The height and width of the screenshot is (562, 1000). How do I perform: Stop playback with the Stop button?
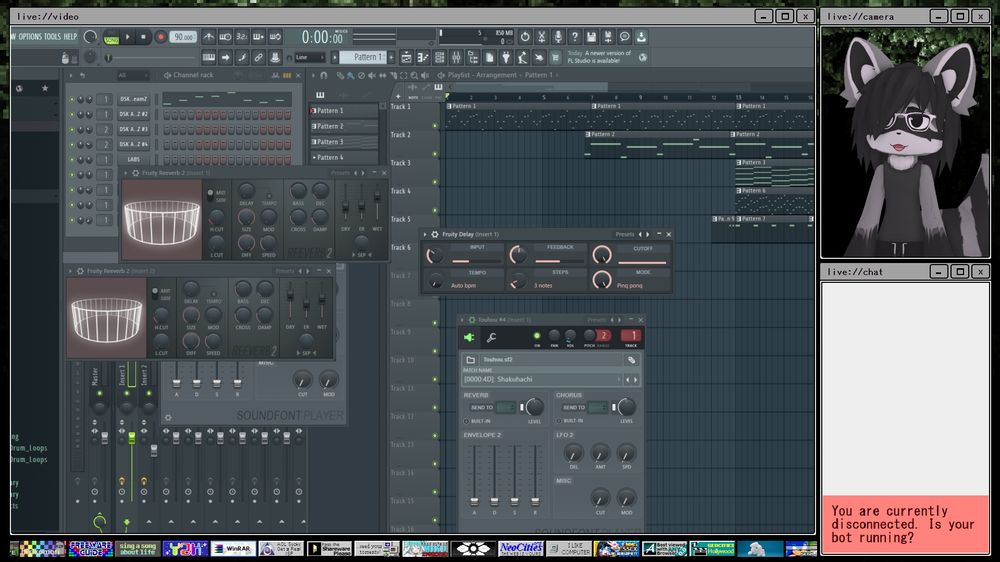pyautogui.click(x=143, y=37)
